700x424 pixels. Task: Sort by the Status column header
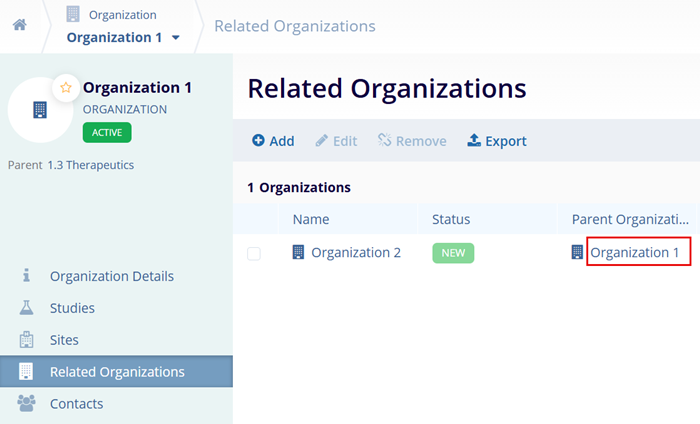[x=451, y=219]
